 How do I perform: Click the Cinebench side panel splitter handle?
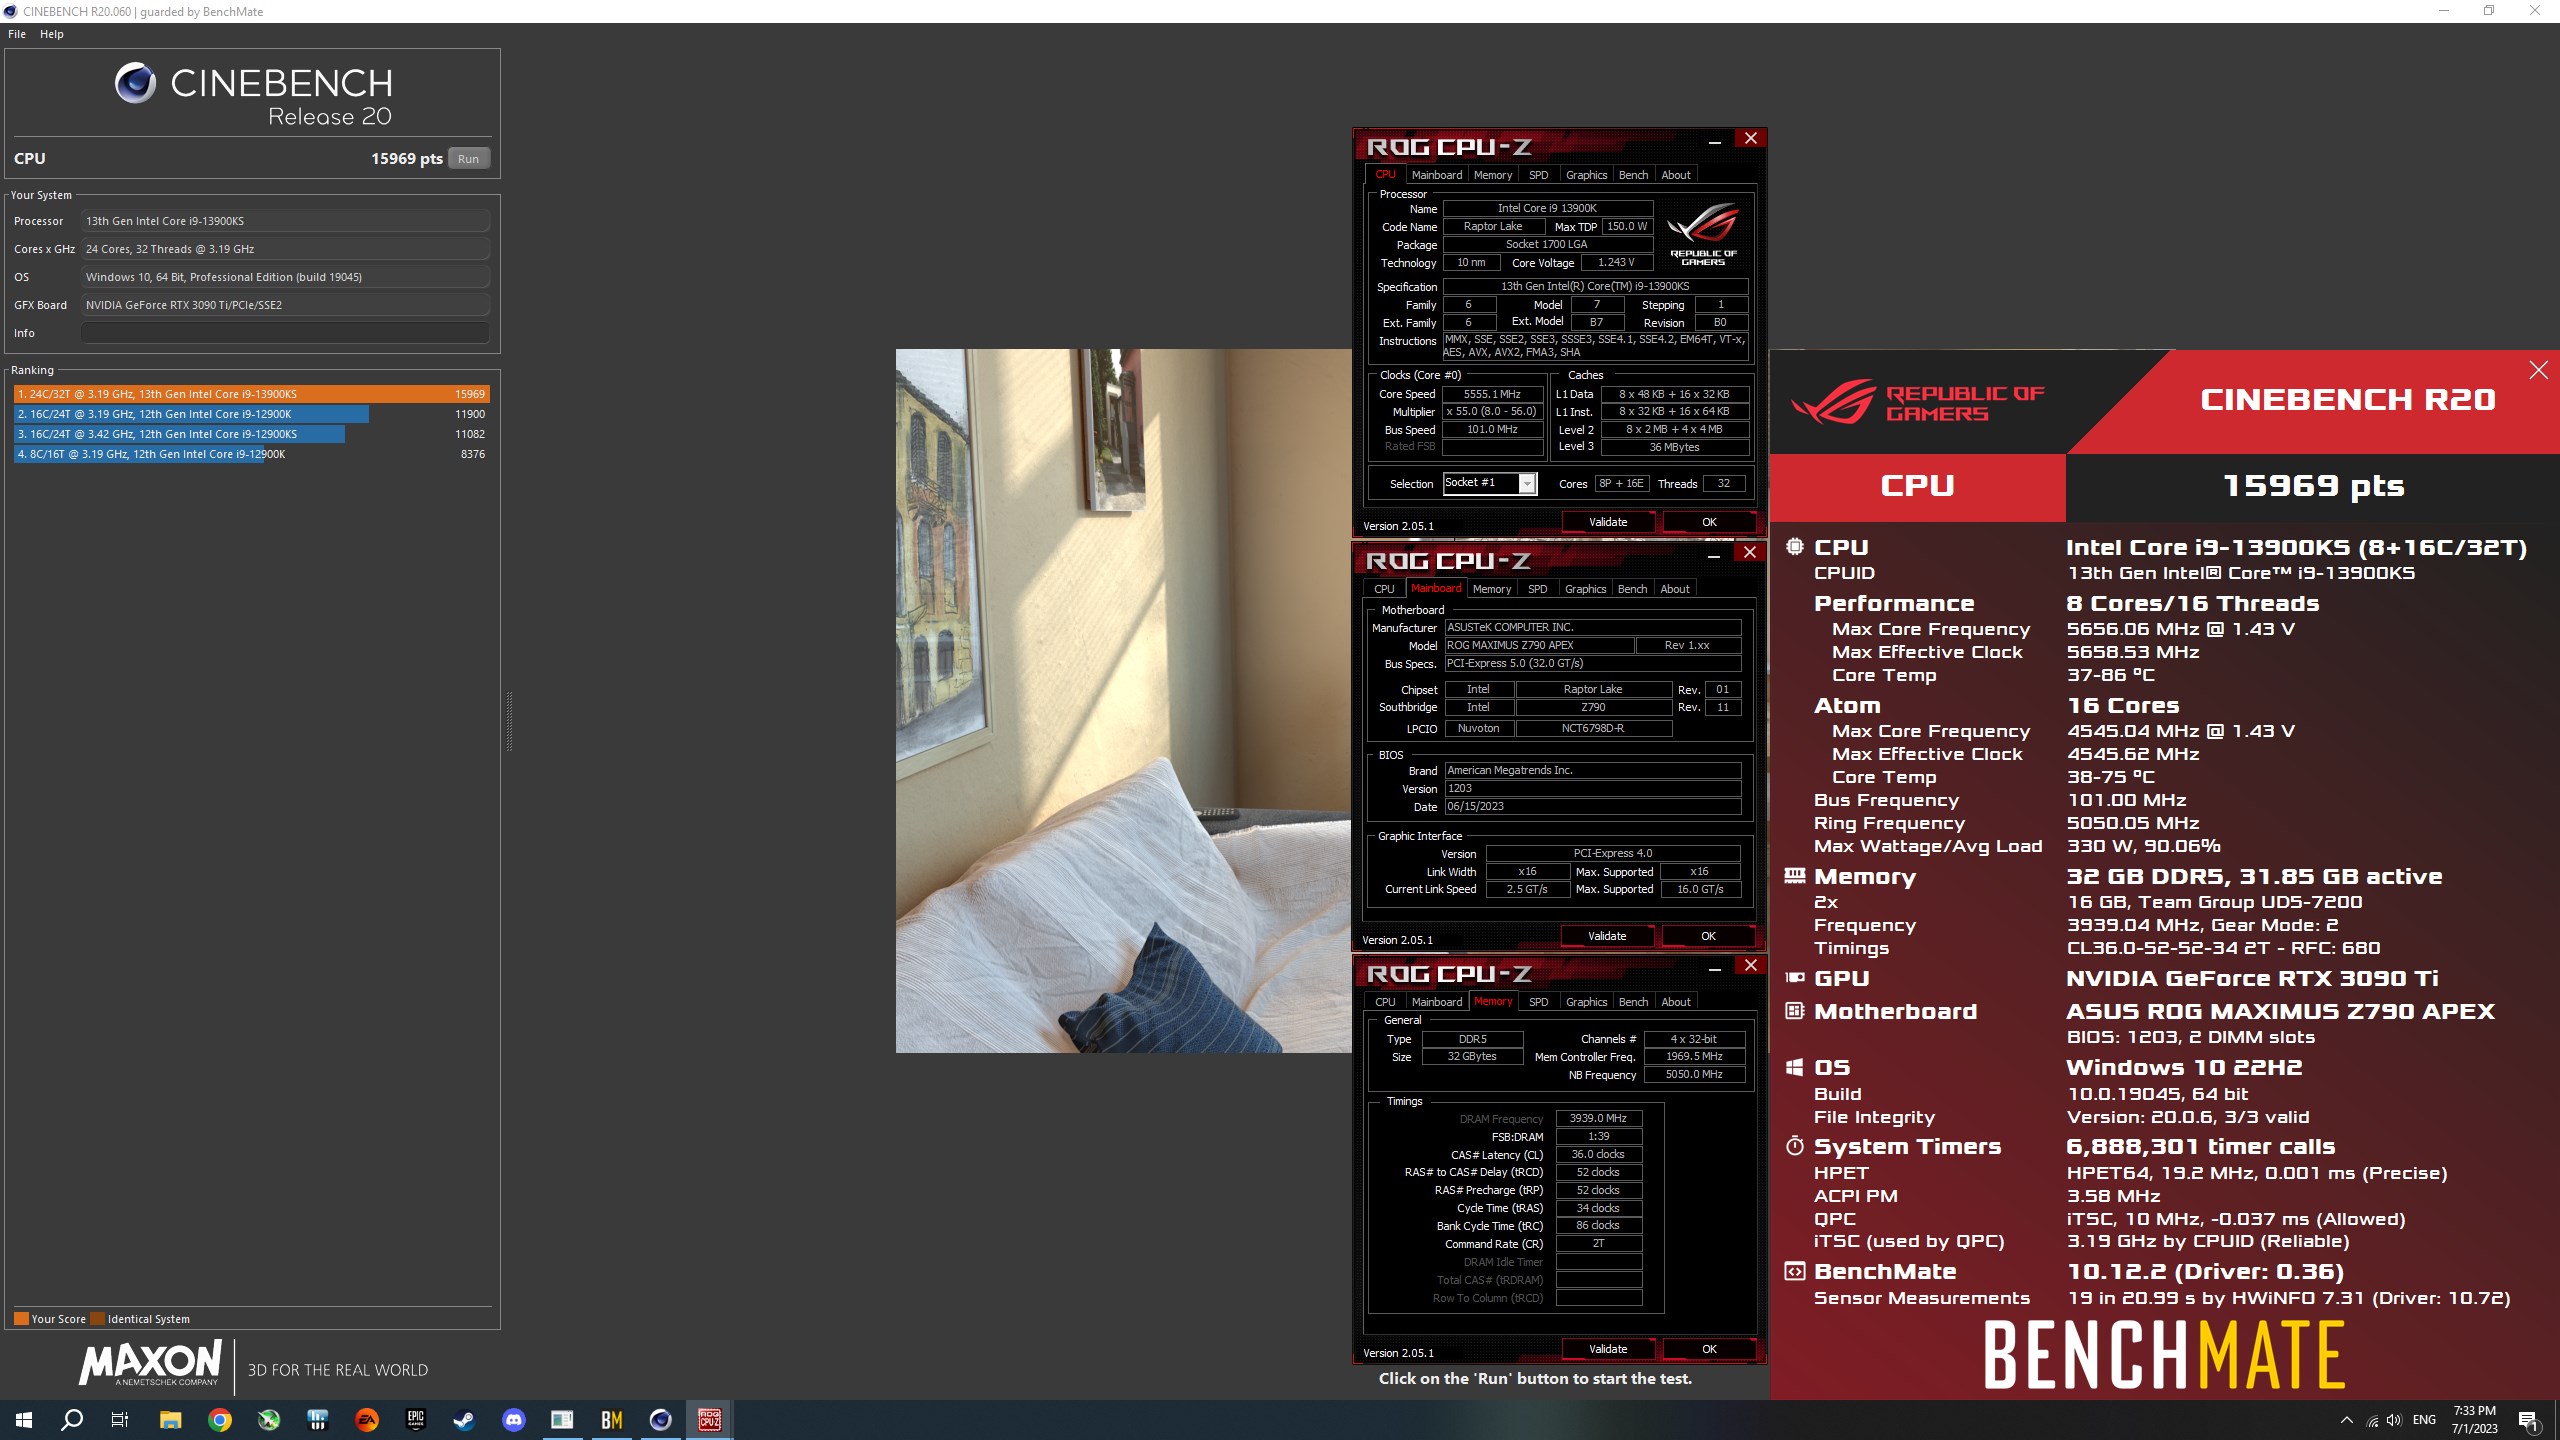(509, 720)
